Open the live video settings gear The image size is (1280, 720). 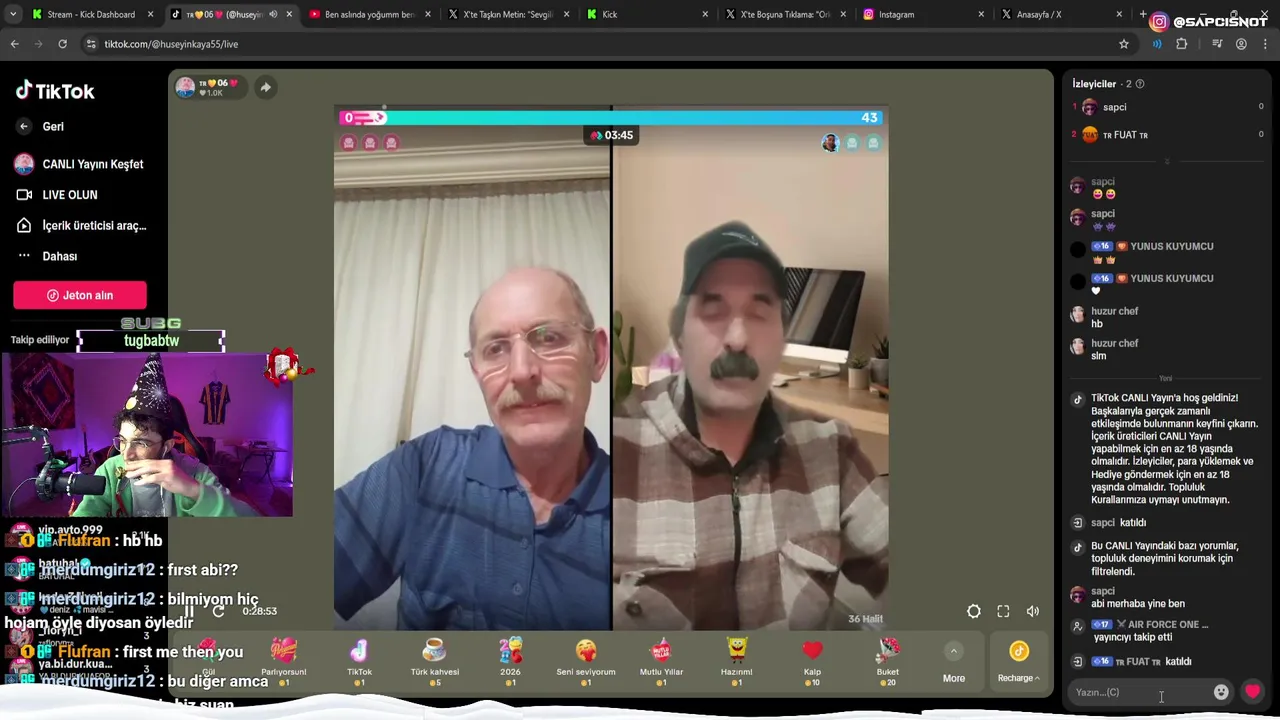pyautogui.click(x=973, y=611)
